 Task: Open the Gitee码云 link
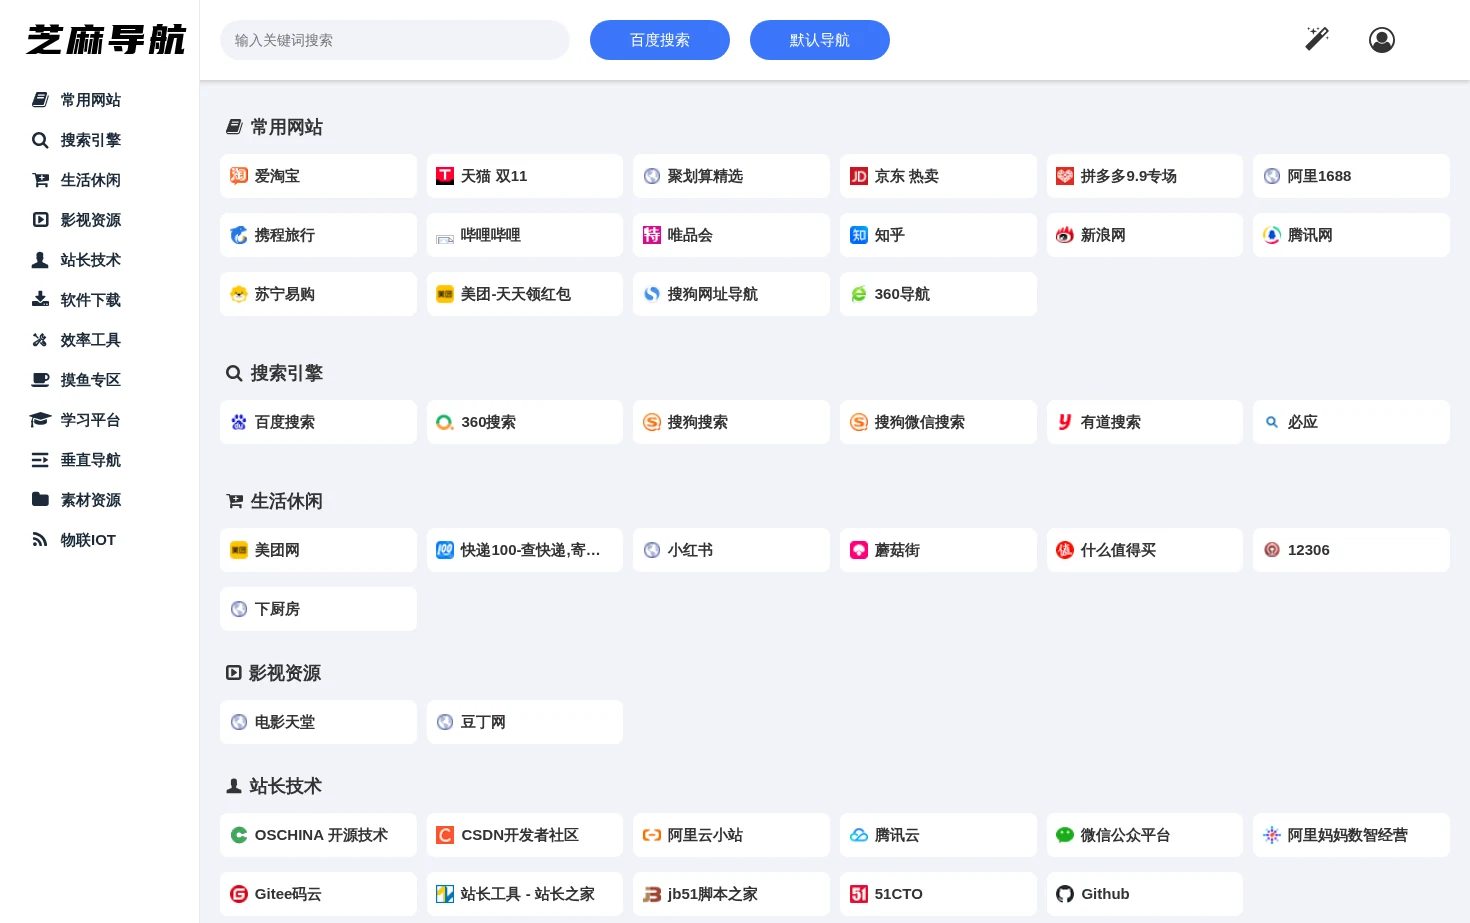[318, 894]
